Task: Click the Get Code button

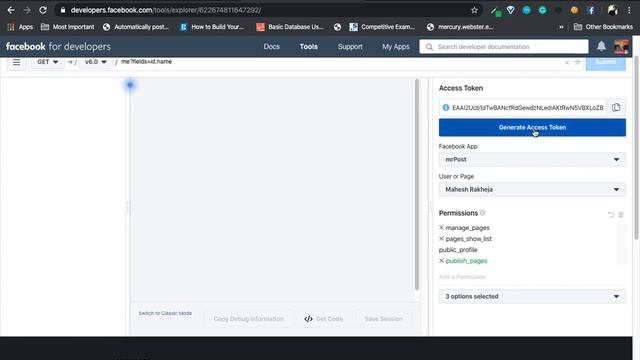Action: 323,319
